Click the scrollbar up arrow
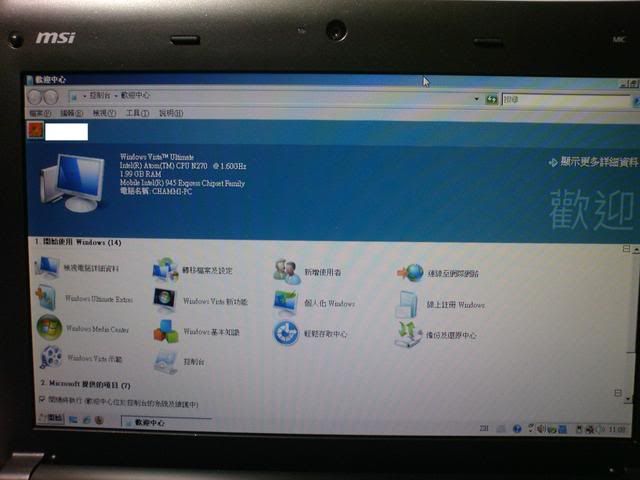Screen dimensions: 640x480 tap(636, 249)
